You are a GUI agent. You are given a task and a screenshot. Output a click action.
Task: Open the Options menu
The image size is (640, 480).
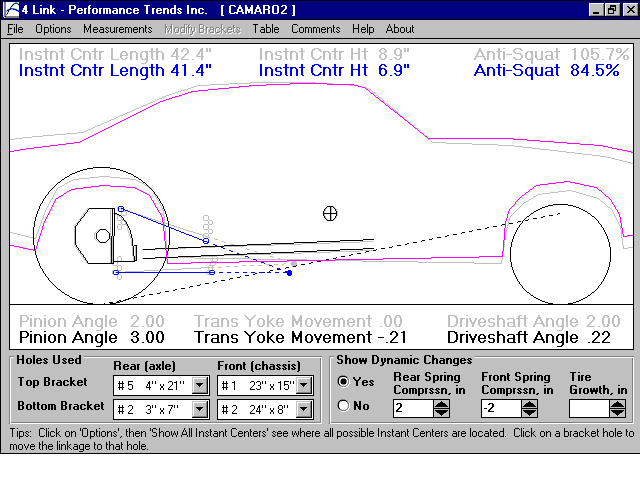[x=53, y=29]
